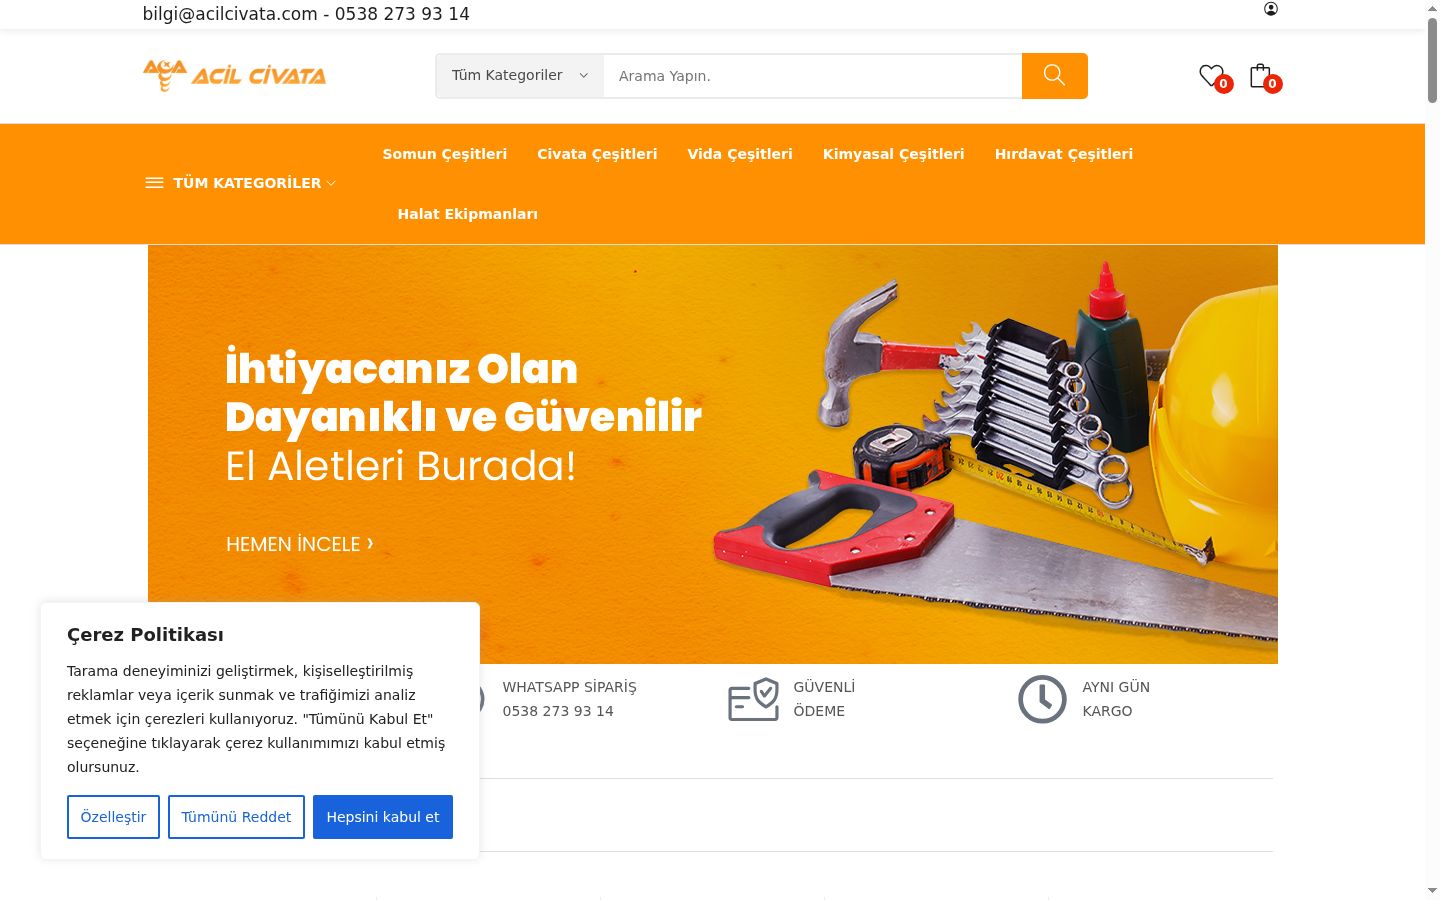The width and height of the screenshot is (1440, 900).
Task: Open Kimyasal Çeşitleri menu
Action: click(x=894, y=154)
